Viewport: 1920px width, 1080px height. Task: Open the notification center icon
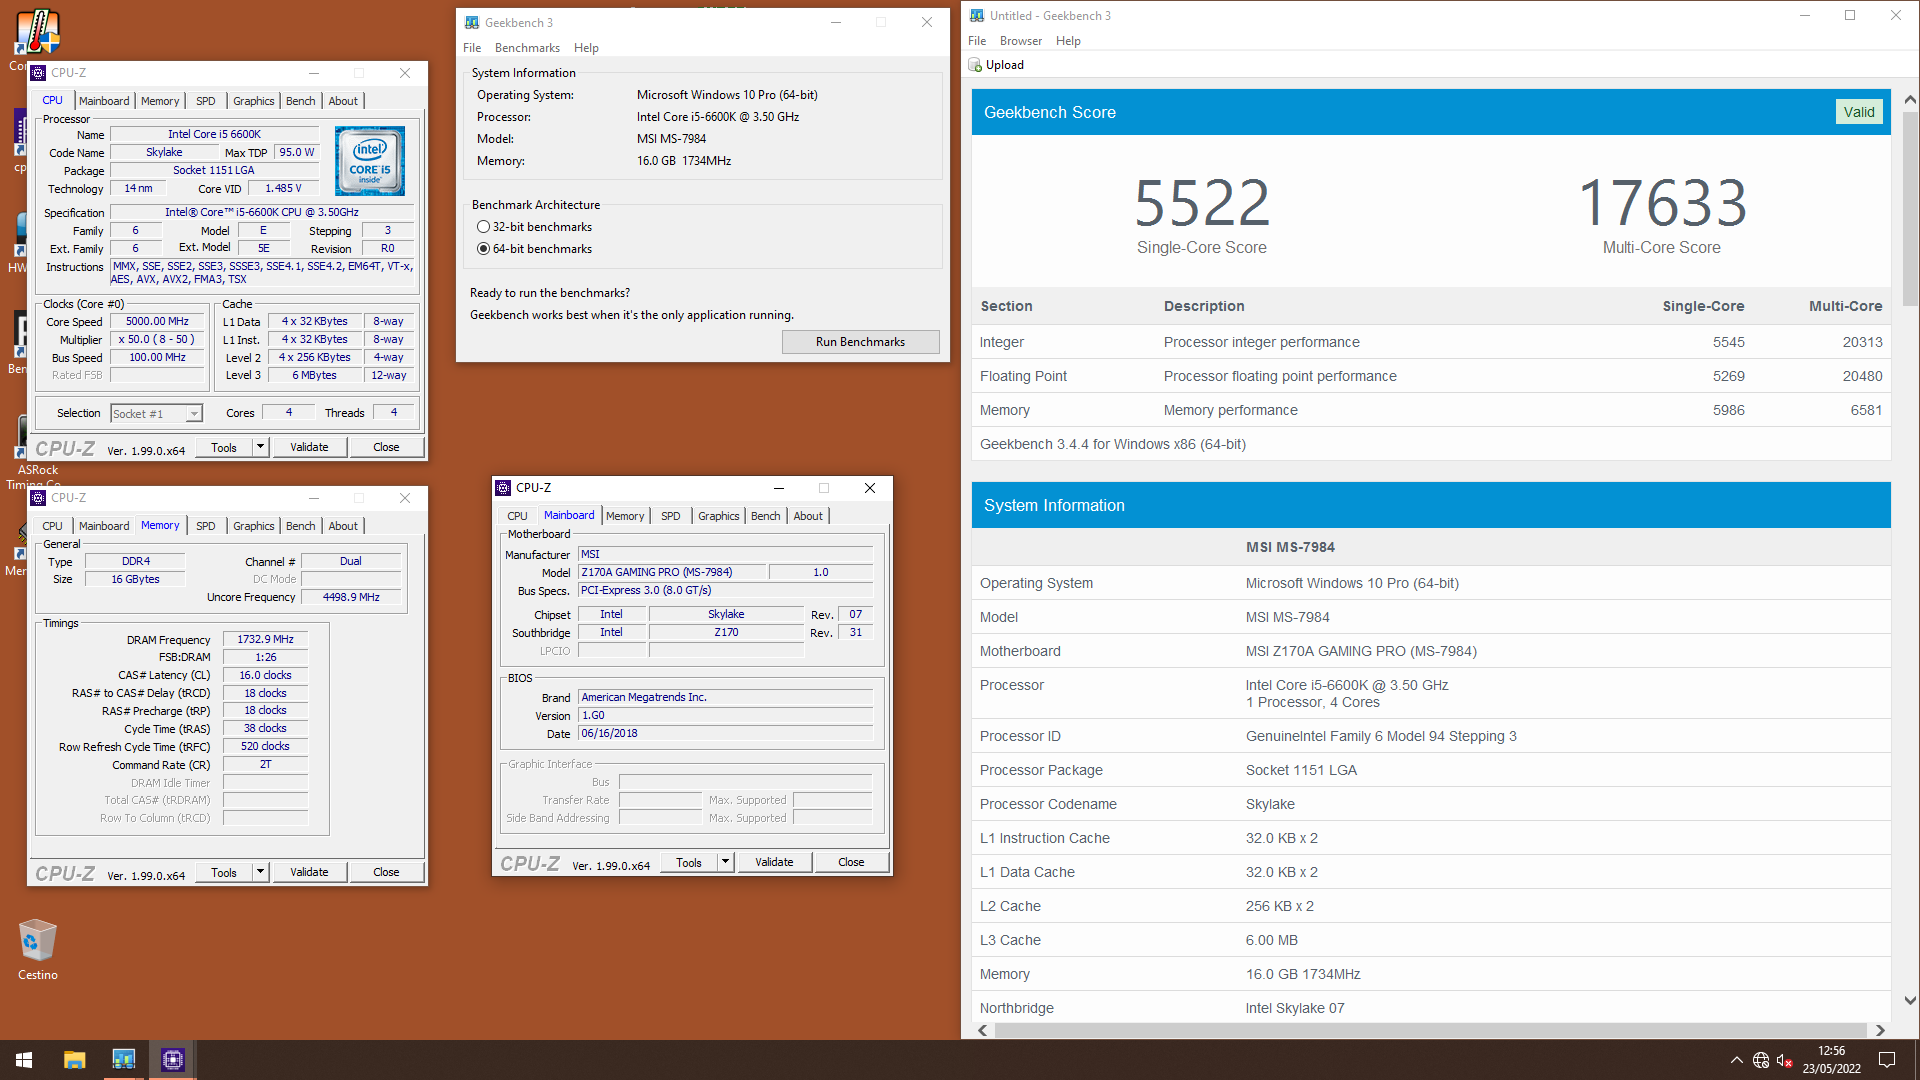click(x=1887, y=1060)
